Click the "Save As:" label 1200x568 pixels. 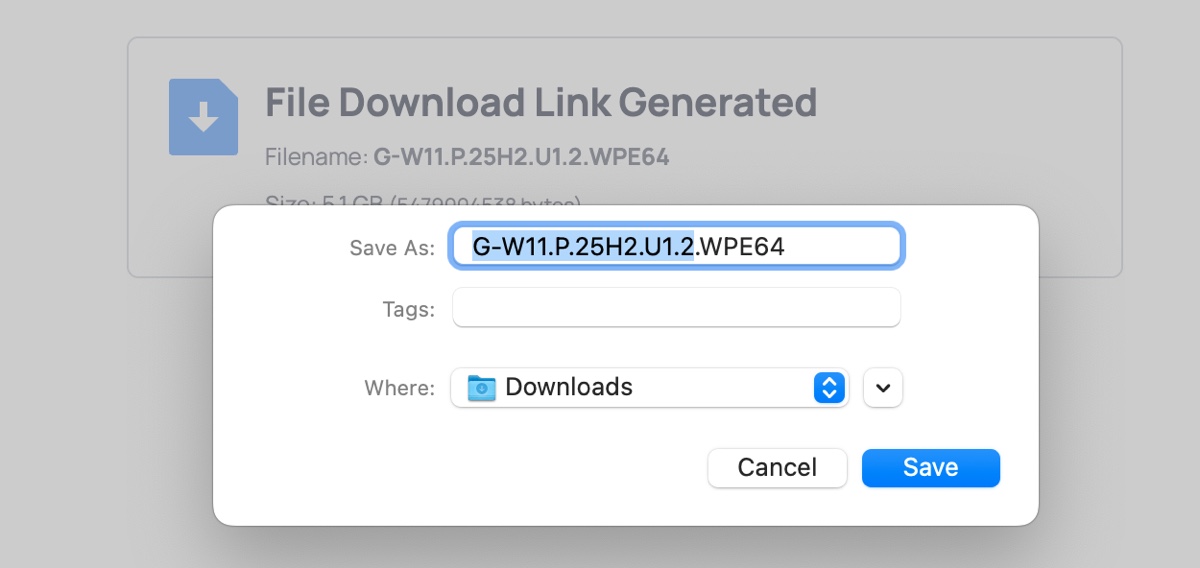coord(392,248)
